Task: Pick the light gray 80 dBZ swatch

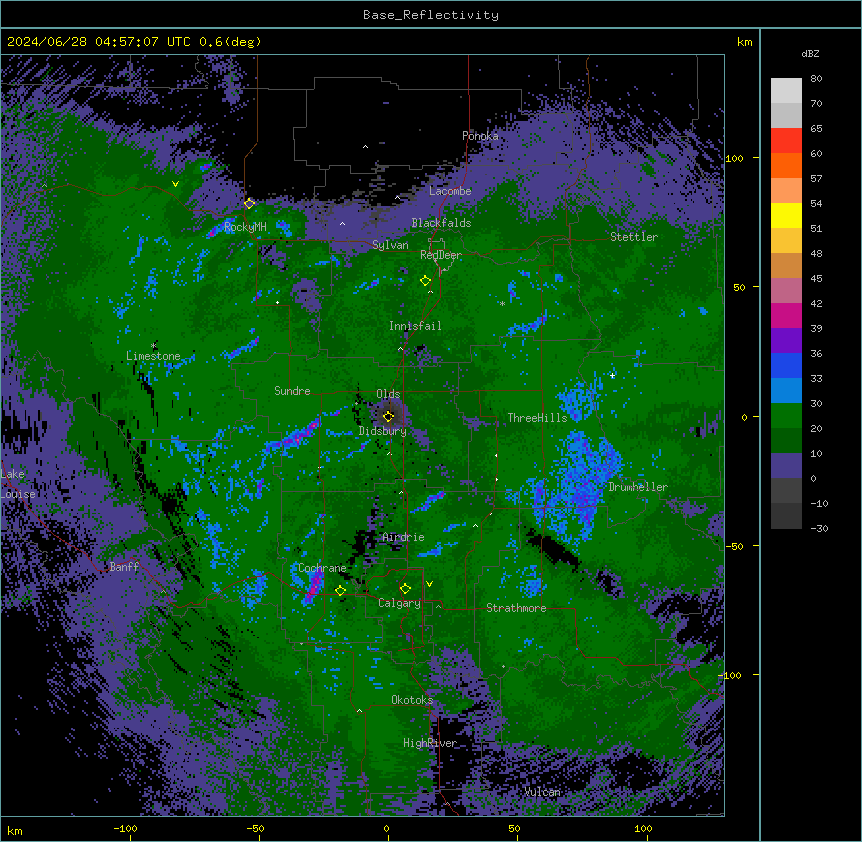Action: (786, 91)
